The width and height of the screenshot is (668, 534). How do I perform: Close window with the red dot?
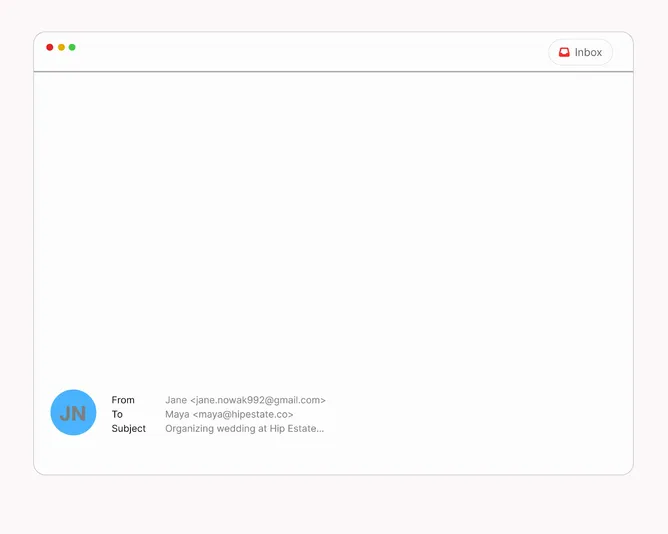click(x=50, y=47)
